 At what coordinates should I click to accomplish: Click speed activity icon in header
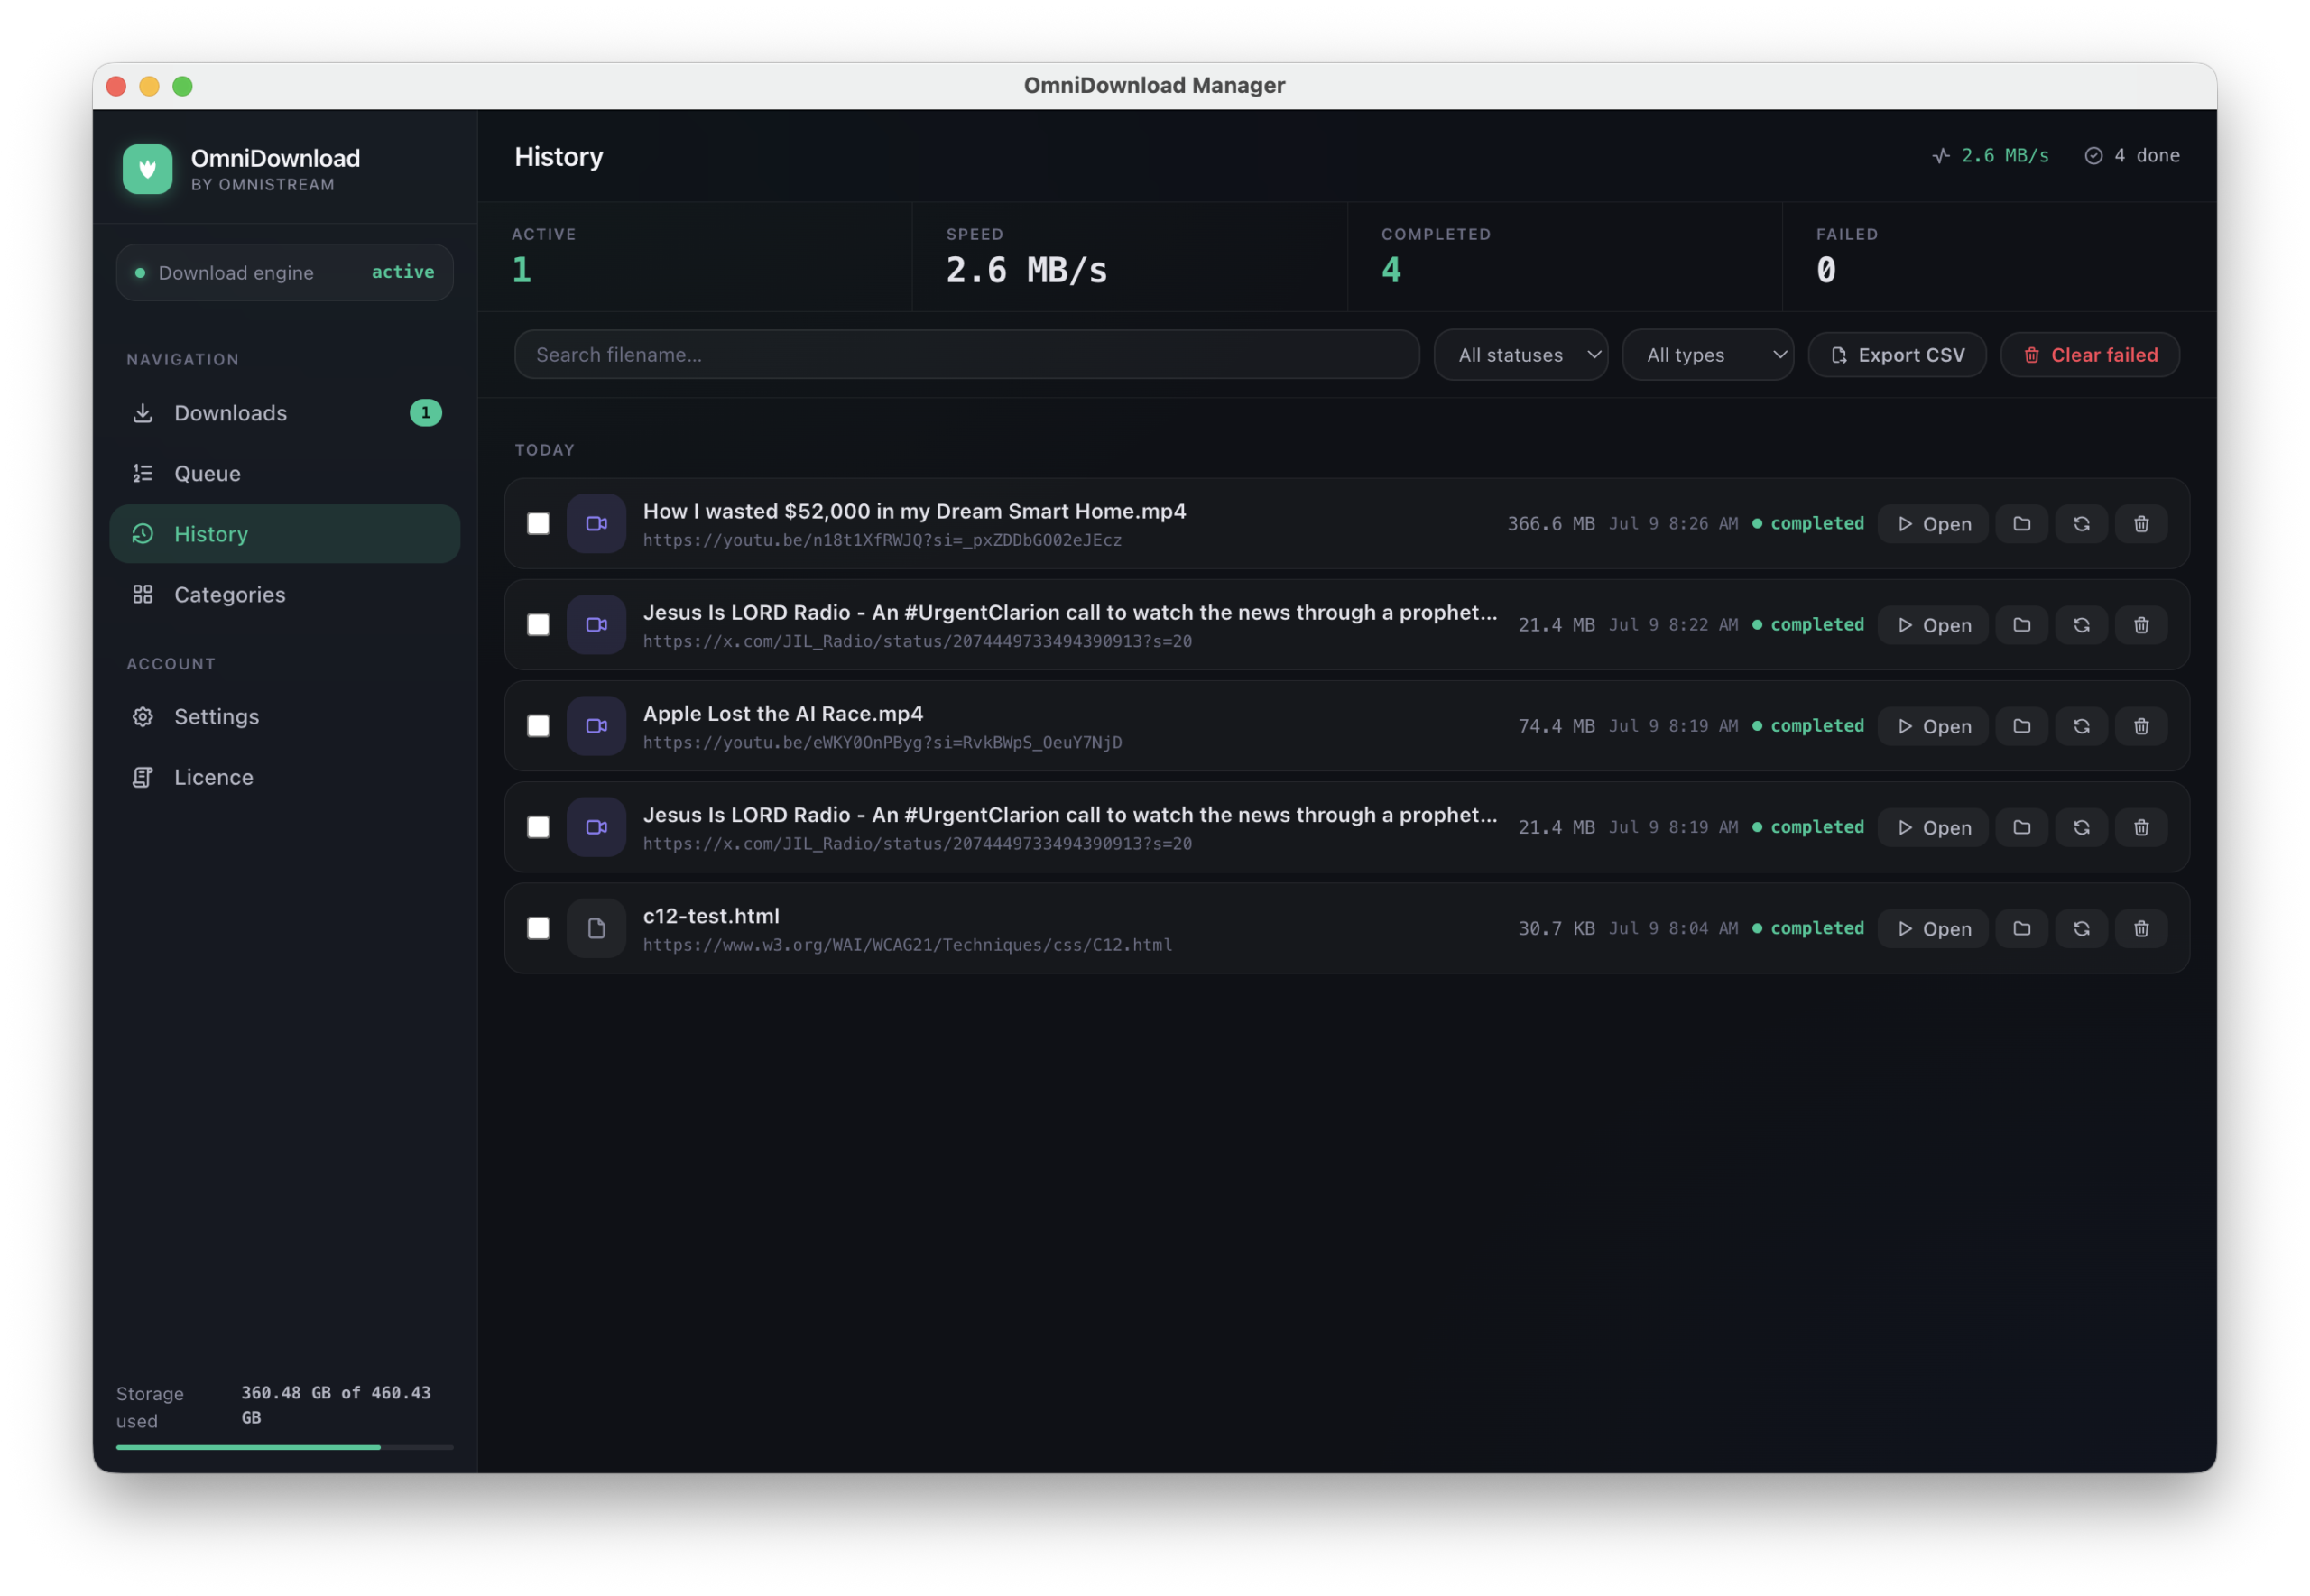click(x=1941, y=156)
